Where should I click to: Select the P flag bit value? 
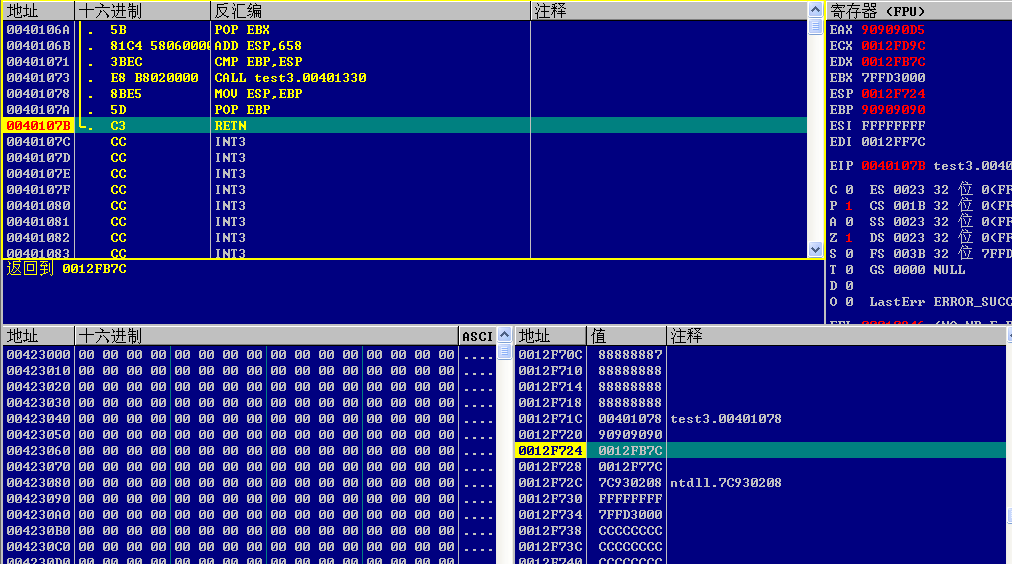tap(849, 206)
